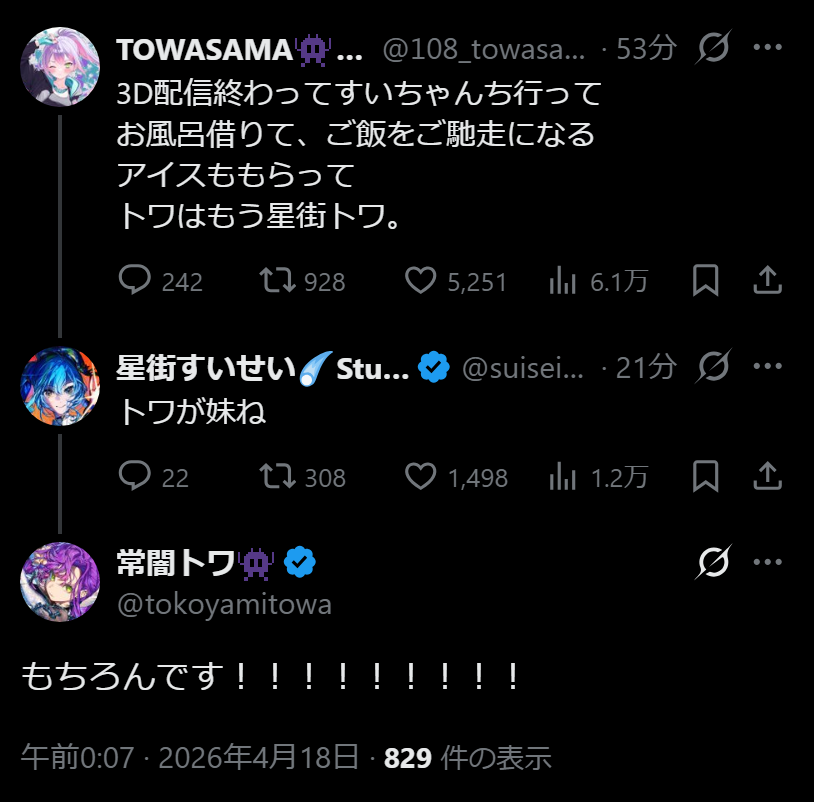Open Grok icon on TOWASAMA's post
This screenshot has width=814, height=802.
point(715,49)
